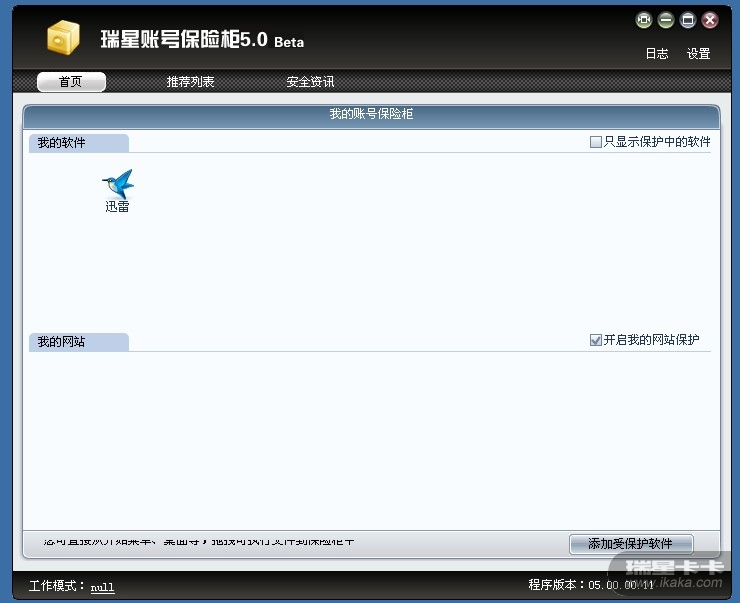Switch to the 首页 tab
The image size is (740, 603).
71,82
